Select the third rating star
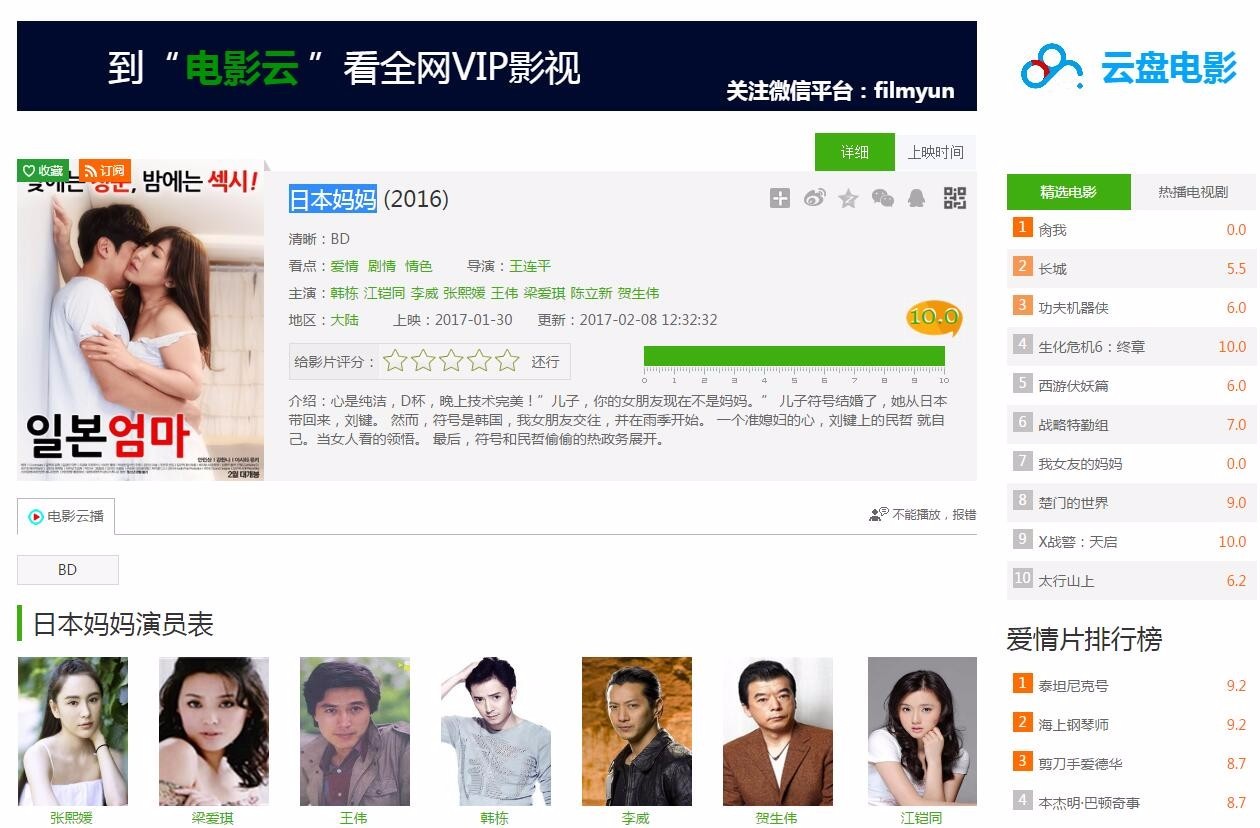 [451, 361]
